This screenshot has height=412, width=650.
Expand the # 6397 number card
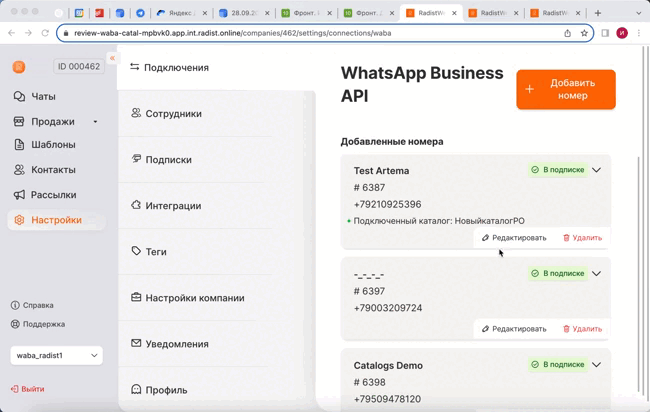[x=597, y=274]
